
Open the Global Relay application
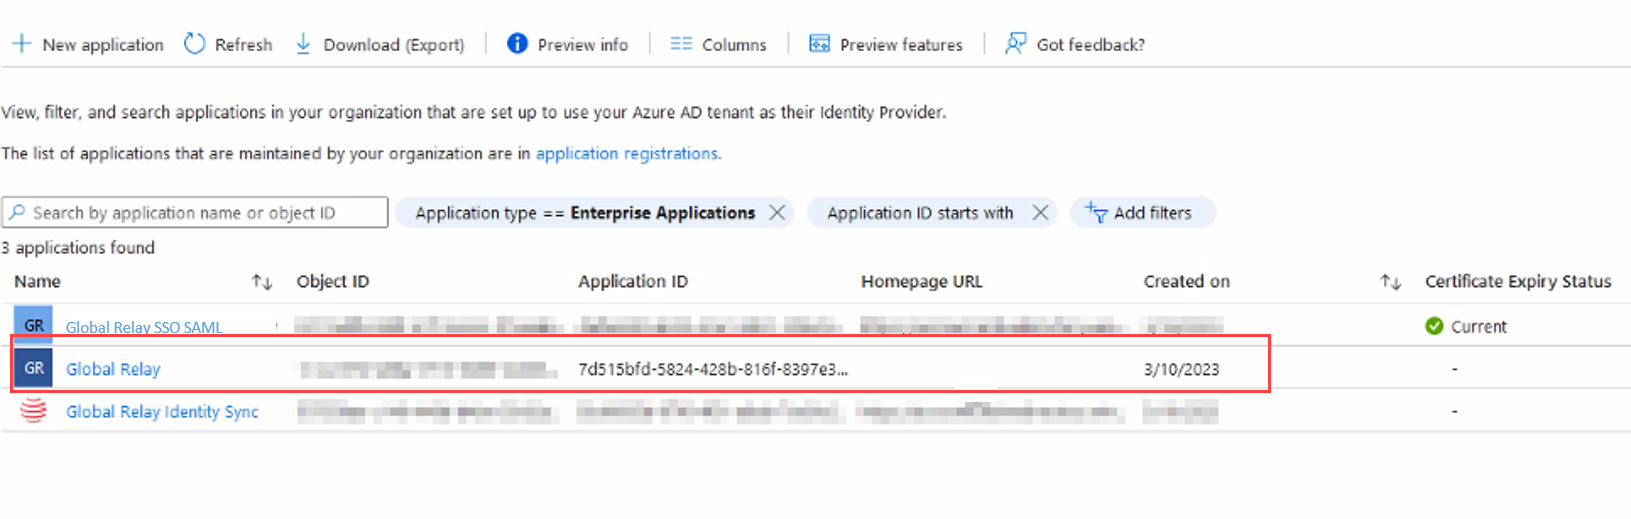[113, 369]
